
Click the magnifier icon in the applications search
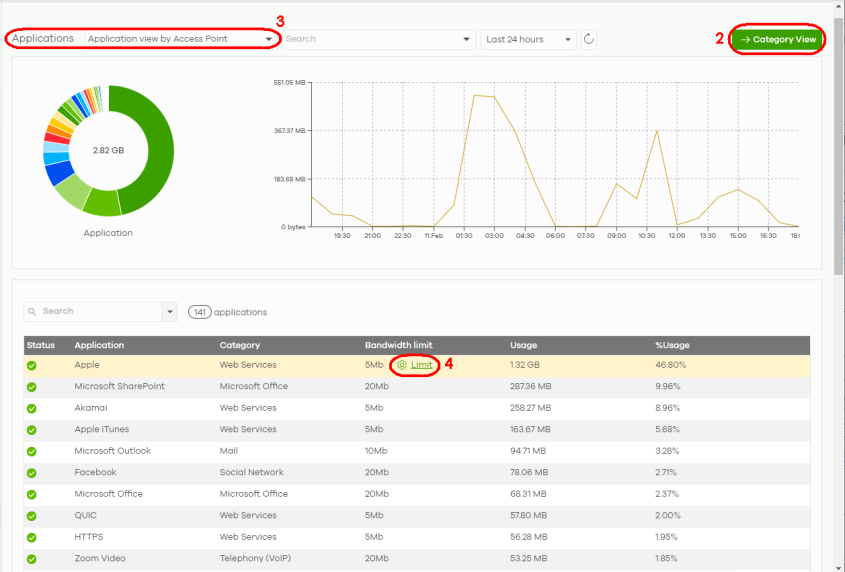tap(33, 312)
